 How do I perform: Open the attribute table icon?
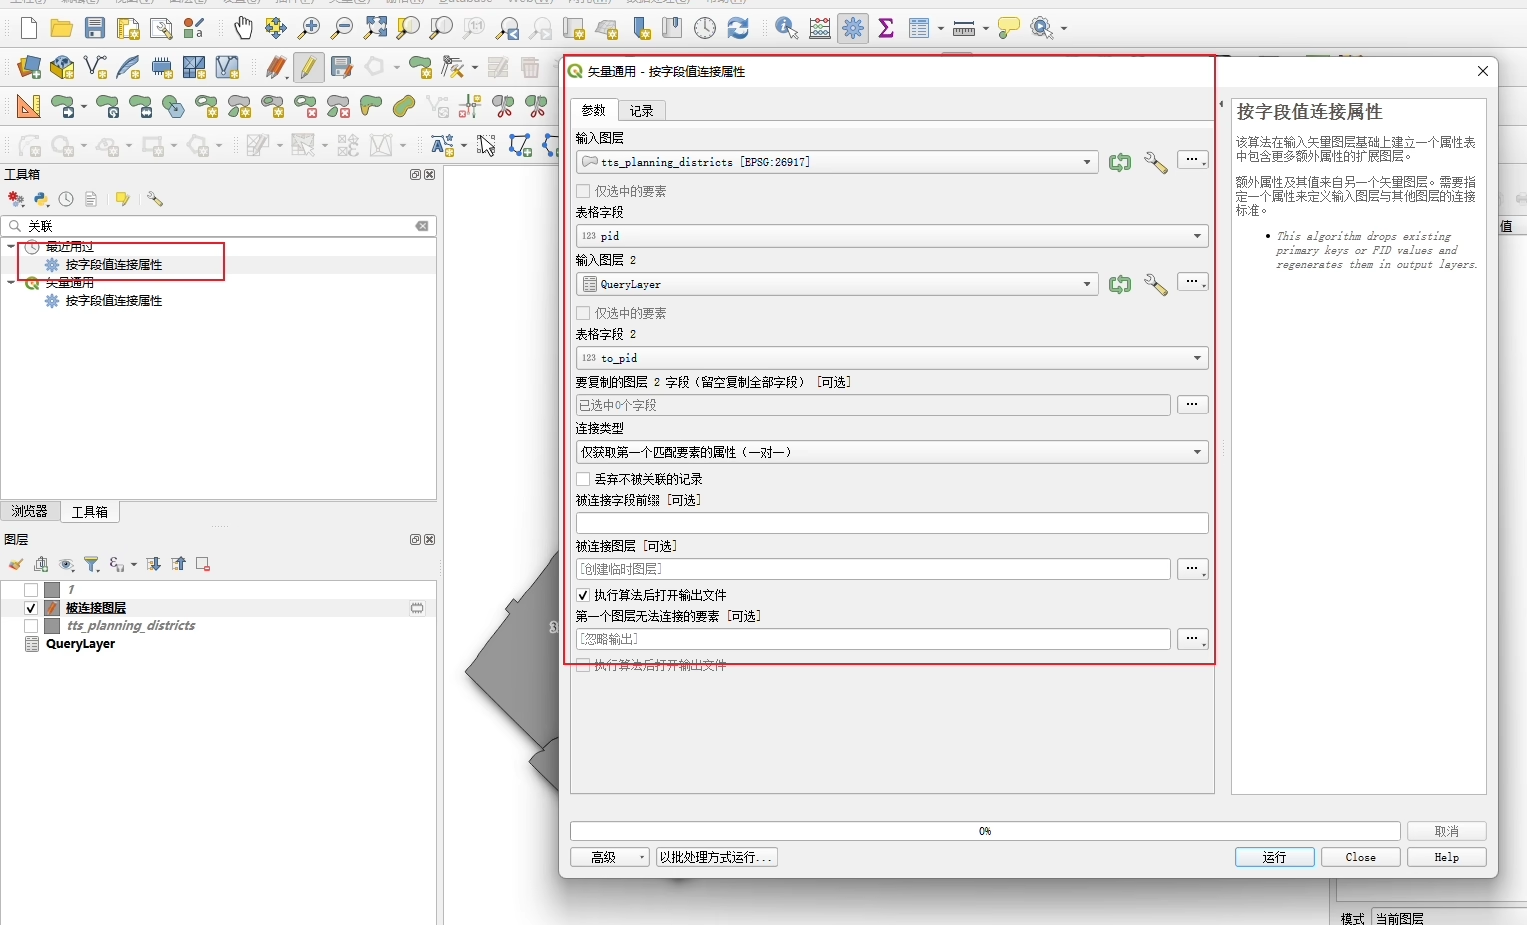(x=919, y=29)
